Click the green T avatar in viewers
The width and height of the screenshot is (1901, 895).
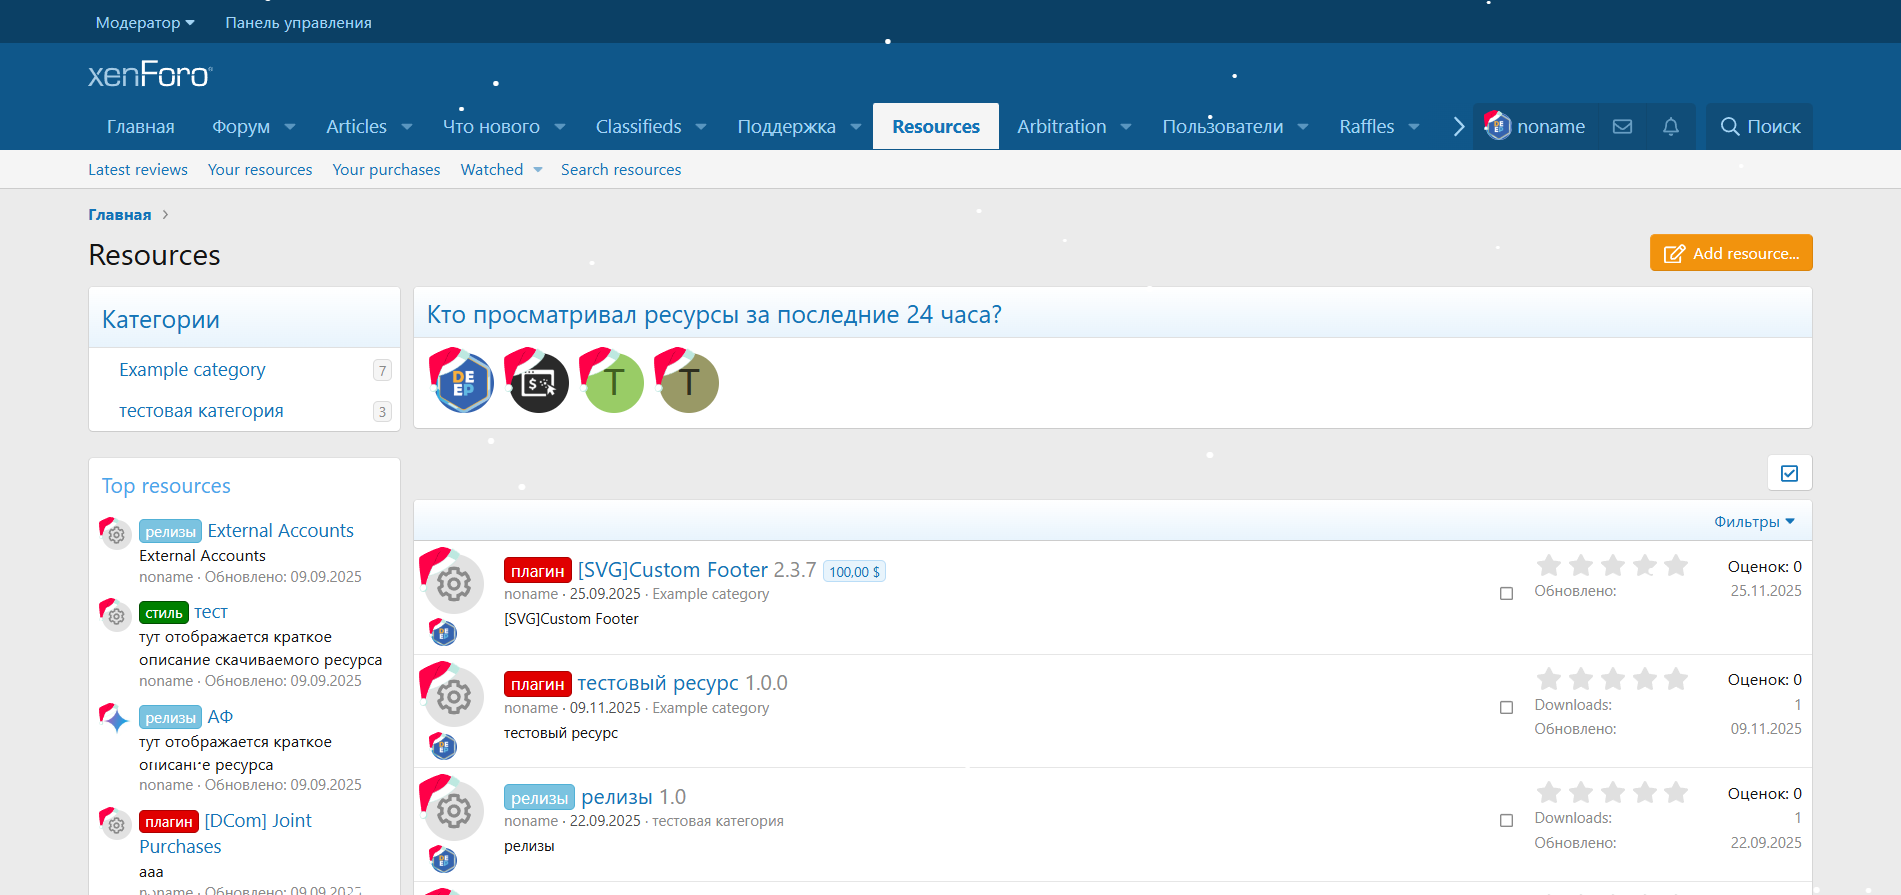tap(613, 383)
